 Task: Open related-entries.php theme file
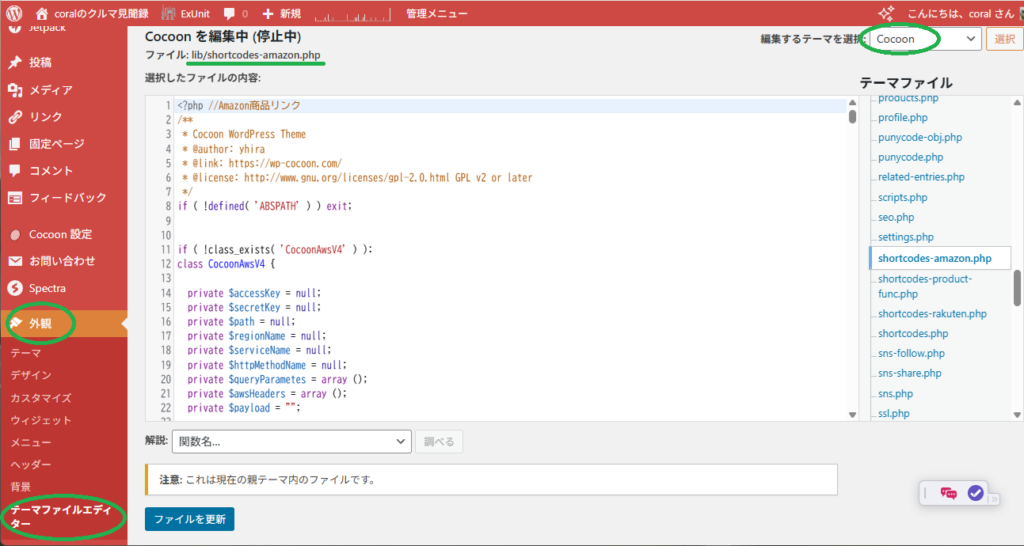[921, 177]
